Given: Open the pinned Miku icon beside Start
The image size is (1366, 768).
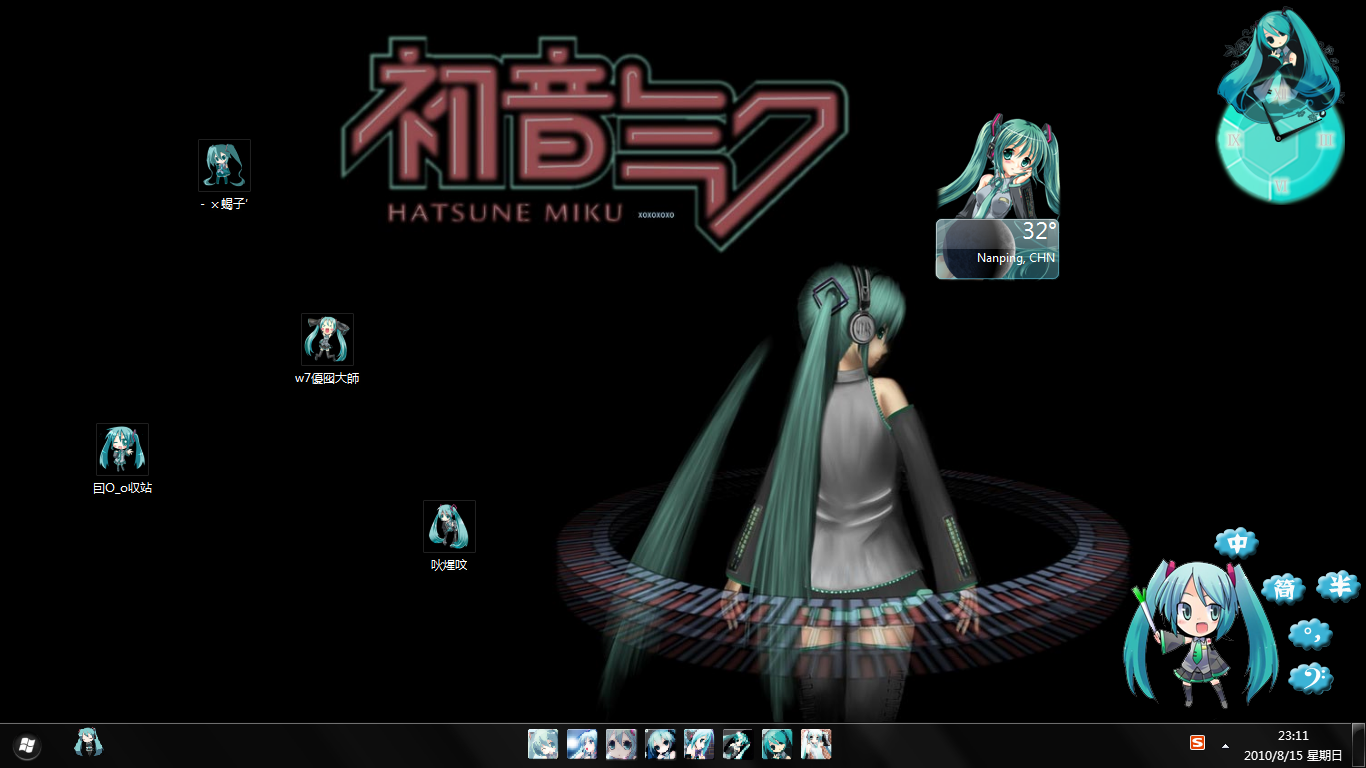Looking at the screenshot, I should click(x=88, y=742).
